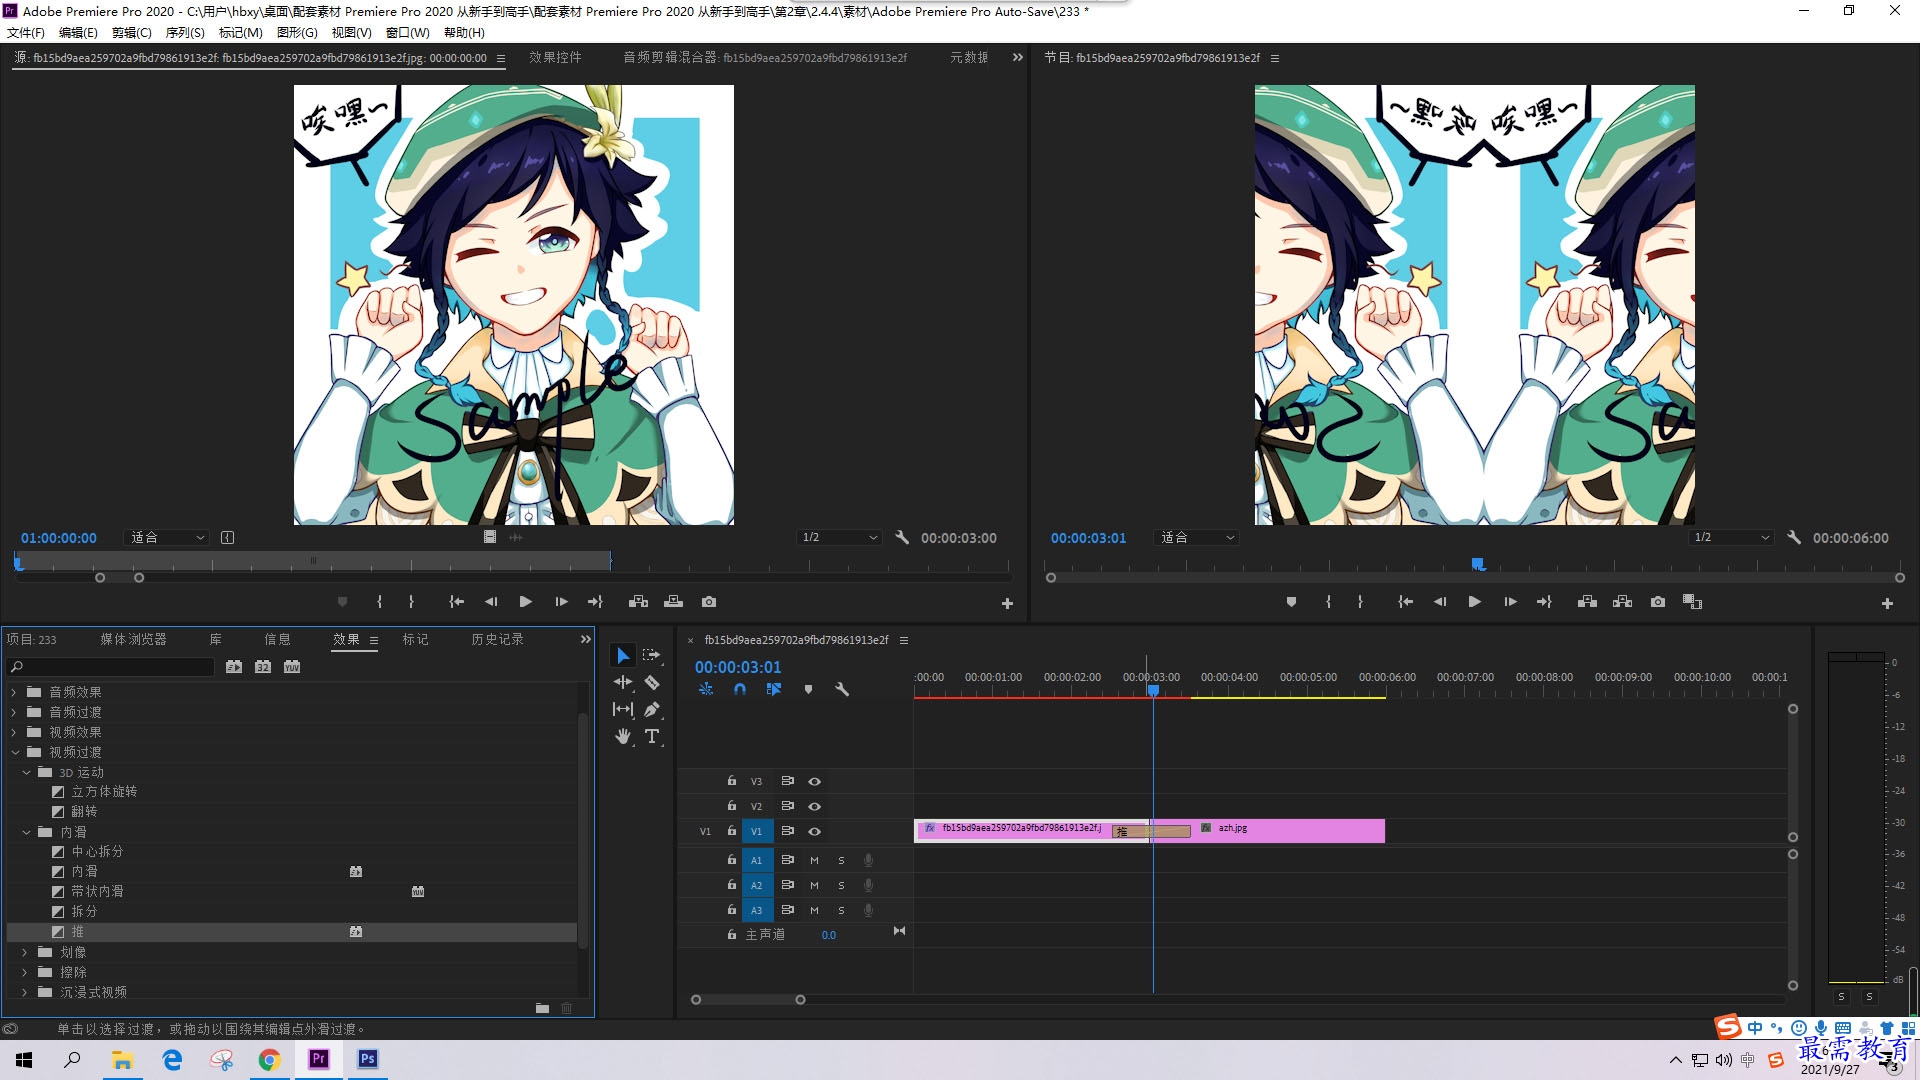This screenshot has height=1080, width=1920.
Task: Open Source monitor settings wrench
Action: pyautogui.click(x=902, y=538)
